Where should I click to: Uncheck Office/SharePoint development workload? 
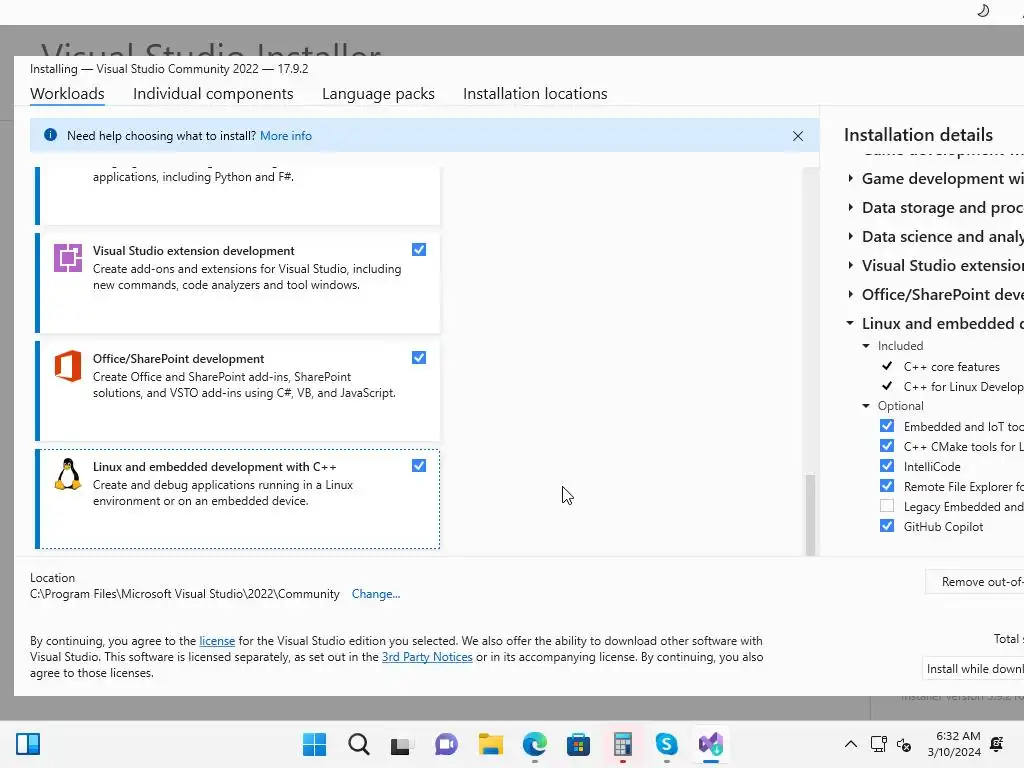[419, 357]
